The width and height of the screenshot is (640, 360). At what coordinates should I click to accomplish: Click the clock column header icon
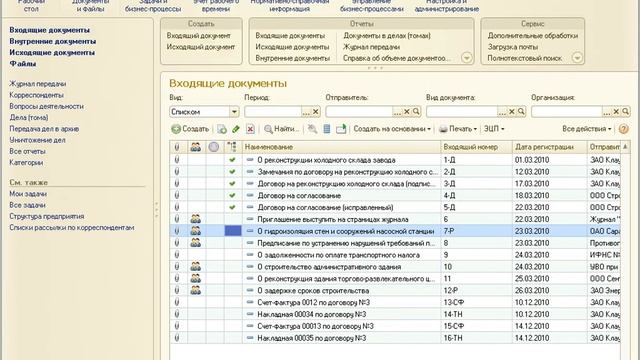[x=213, y=147]
